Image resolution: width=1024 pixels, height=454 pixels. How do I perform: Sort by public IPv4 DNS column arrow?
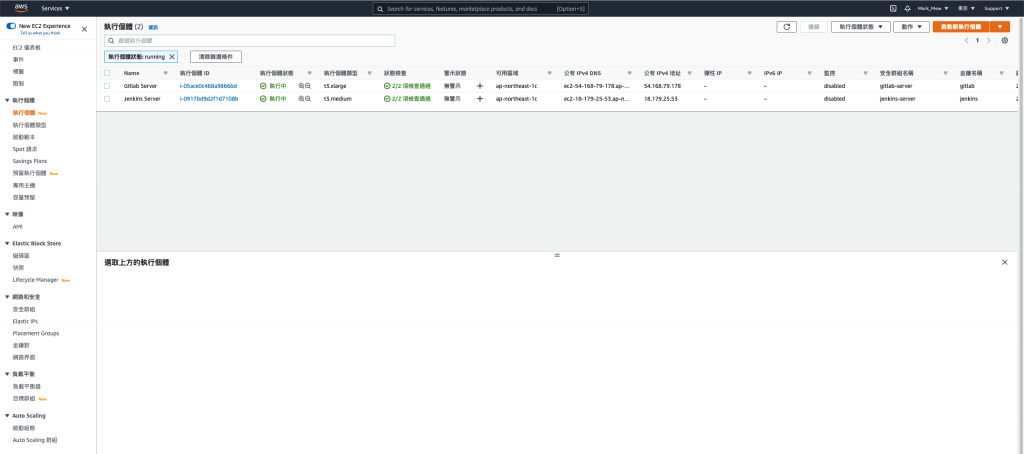630,73
